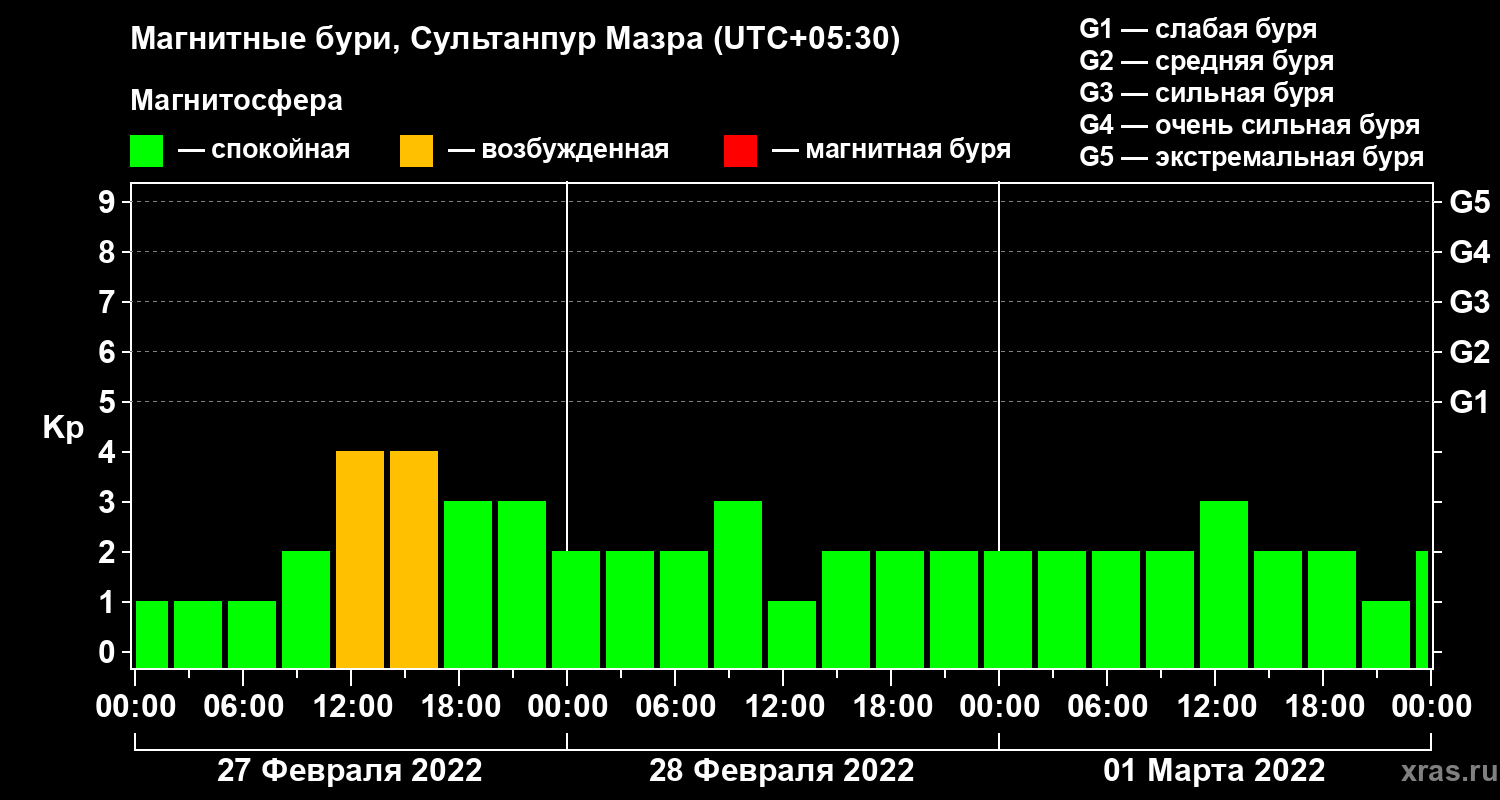Image resolution: width=1500 pixels, height=800 pixels.
Task: Click the orange 'возбужденная' legend swatch
Action: (x=416, y=151)
